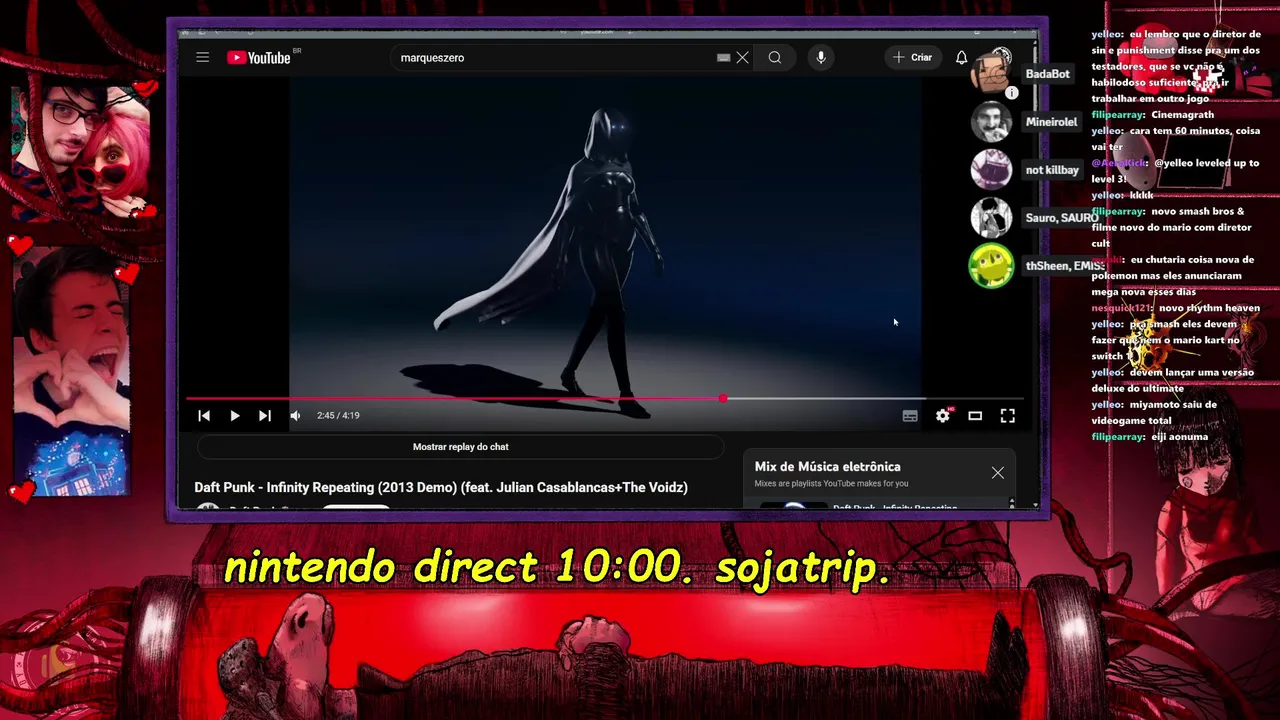Click filipearray's Cinemagrath chat message

pos(1152,115)
